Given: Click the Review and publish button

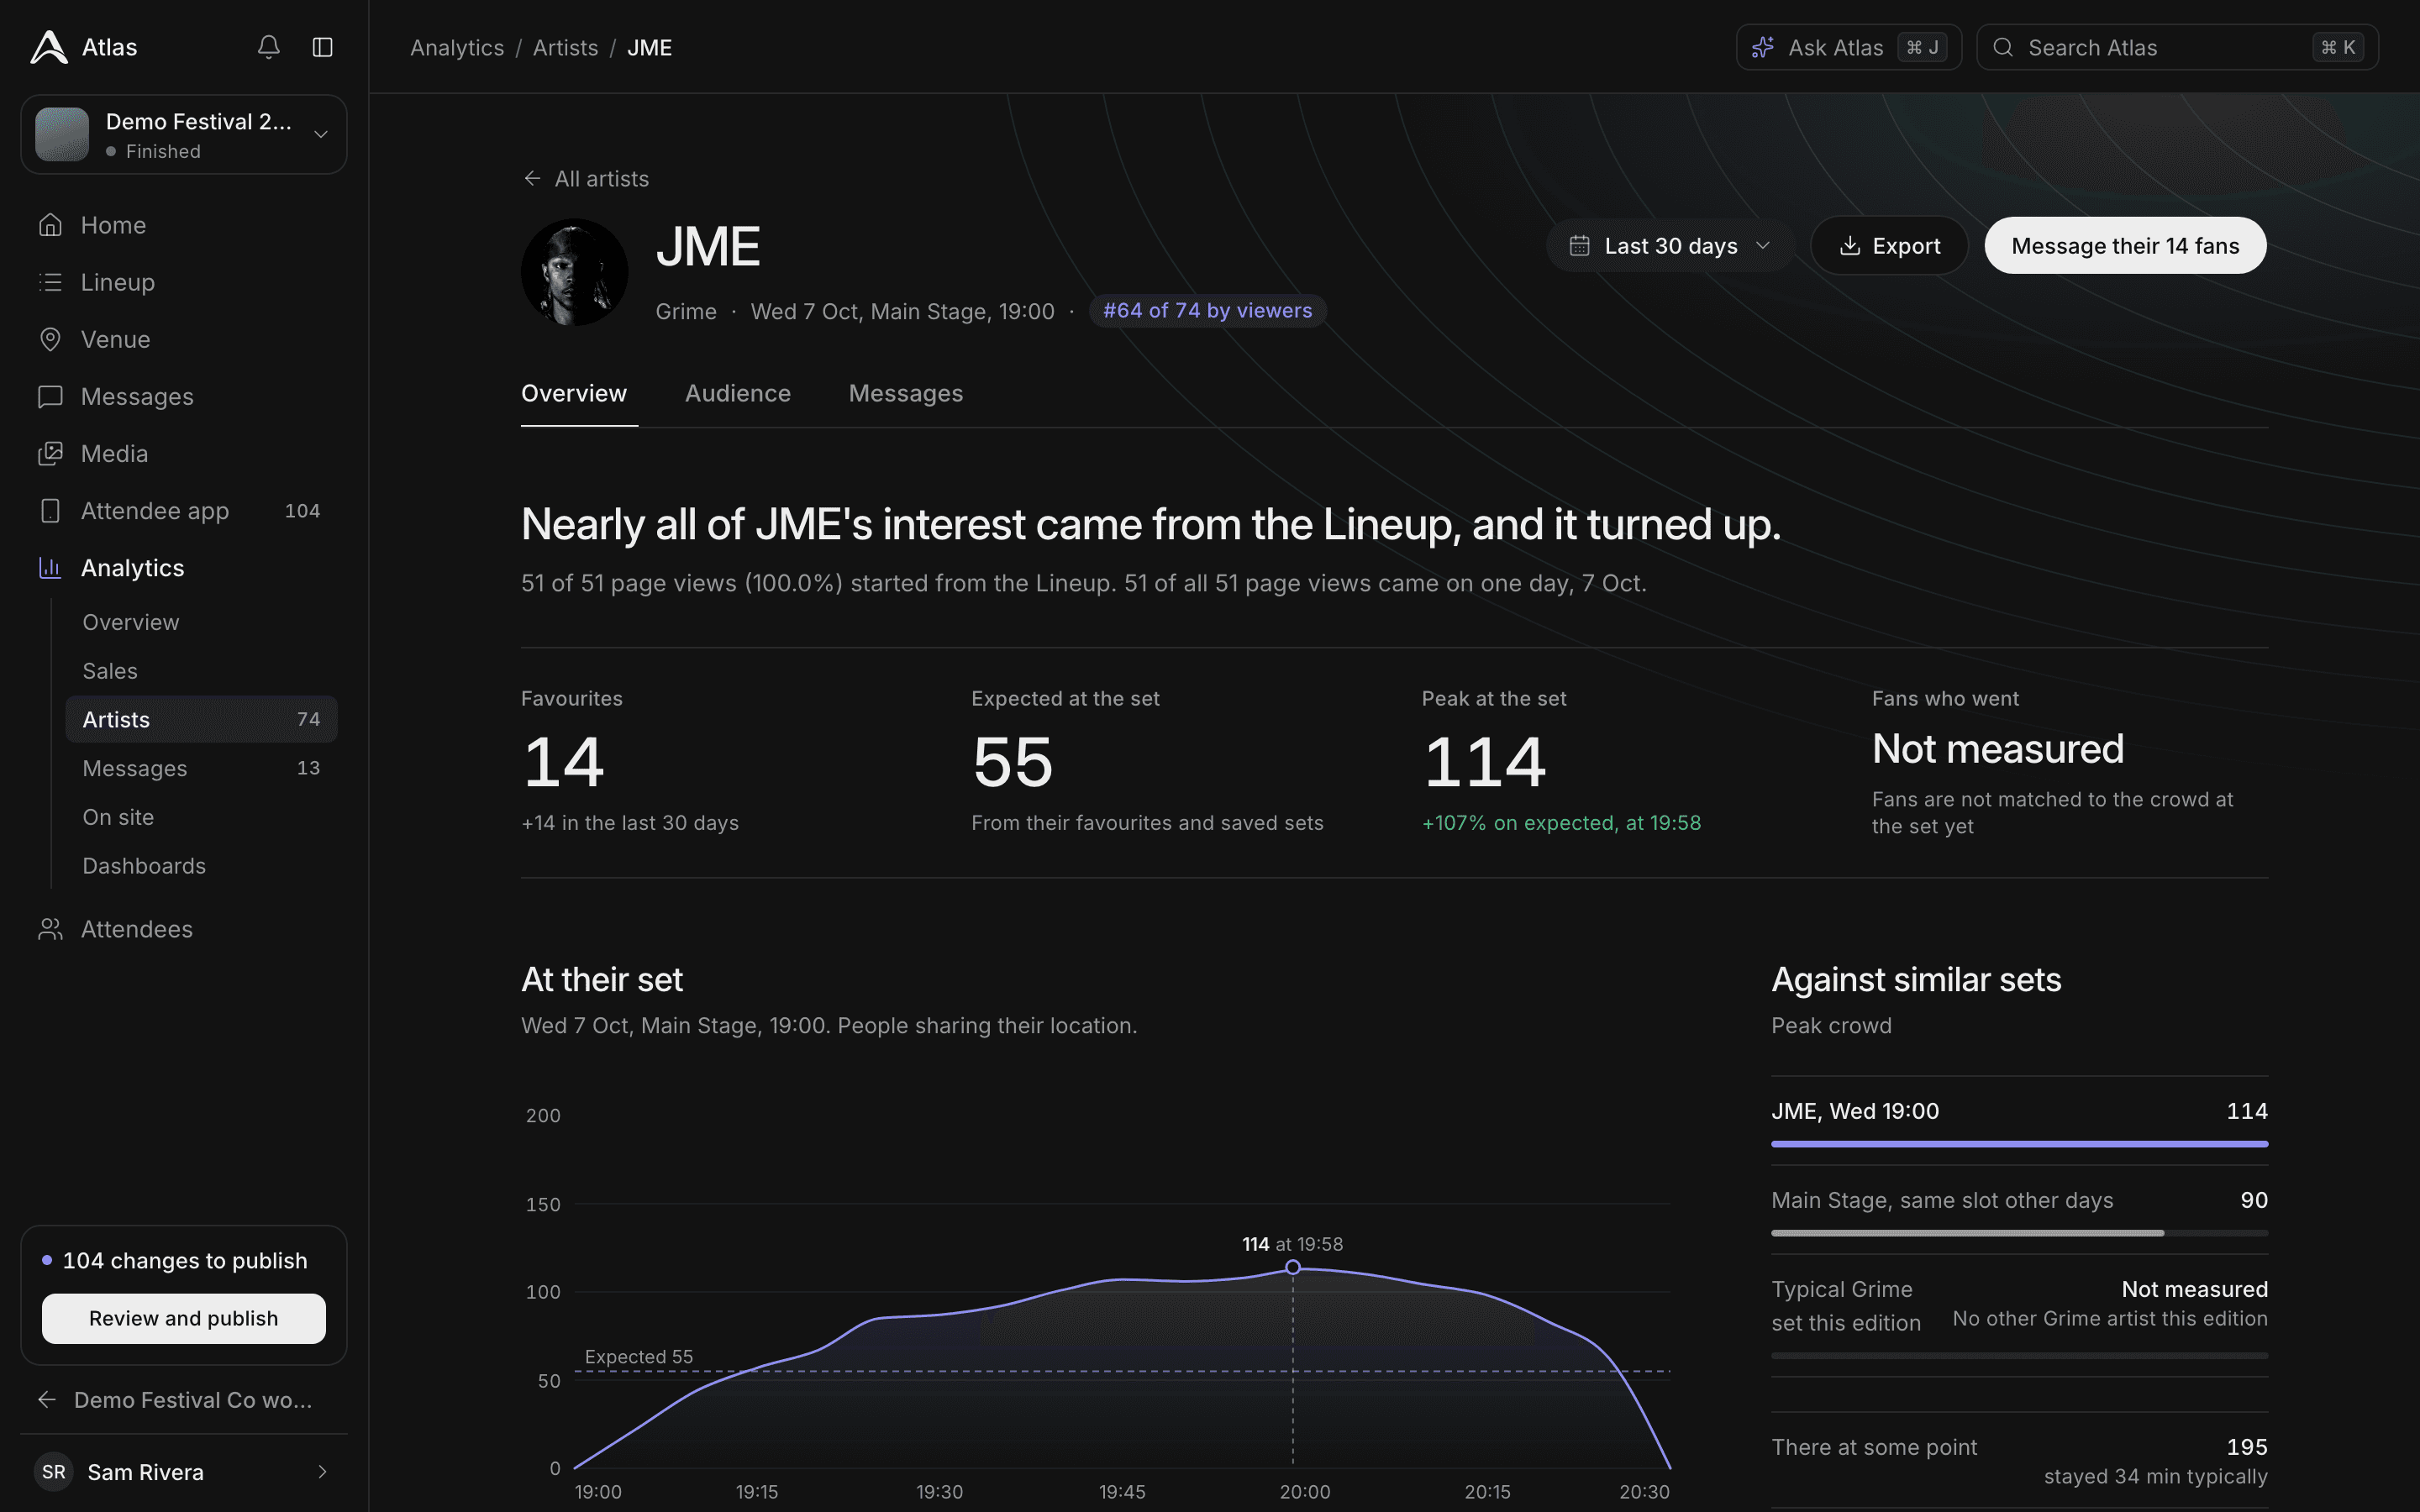Looking at the screenshot, I should tap(184, 1318).
